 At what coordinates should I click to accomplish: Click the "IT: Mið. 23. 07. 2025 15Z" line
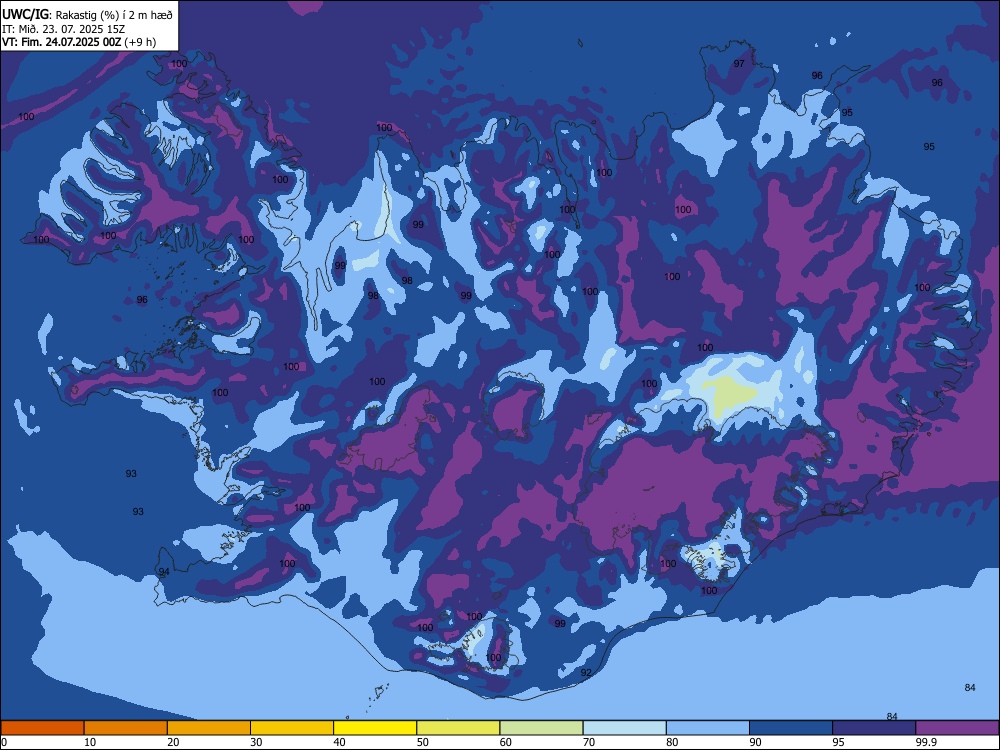click(64, 29)
